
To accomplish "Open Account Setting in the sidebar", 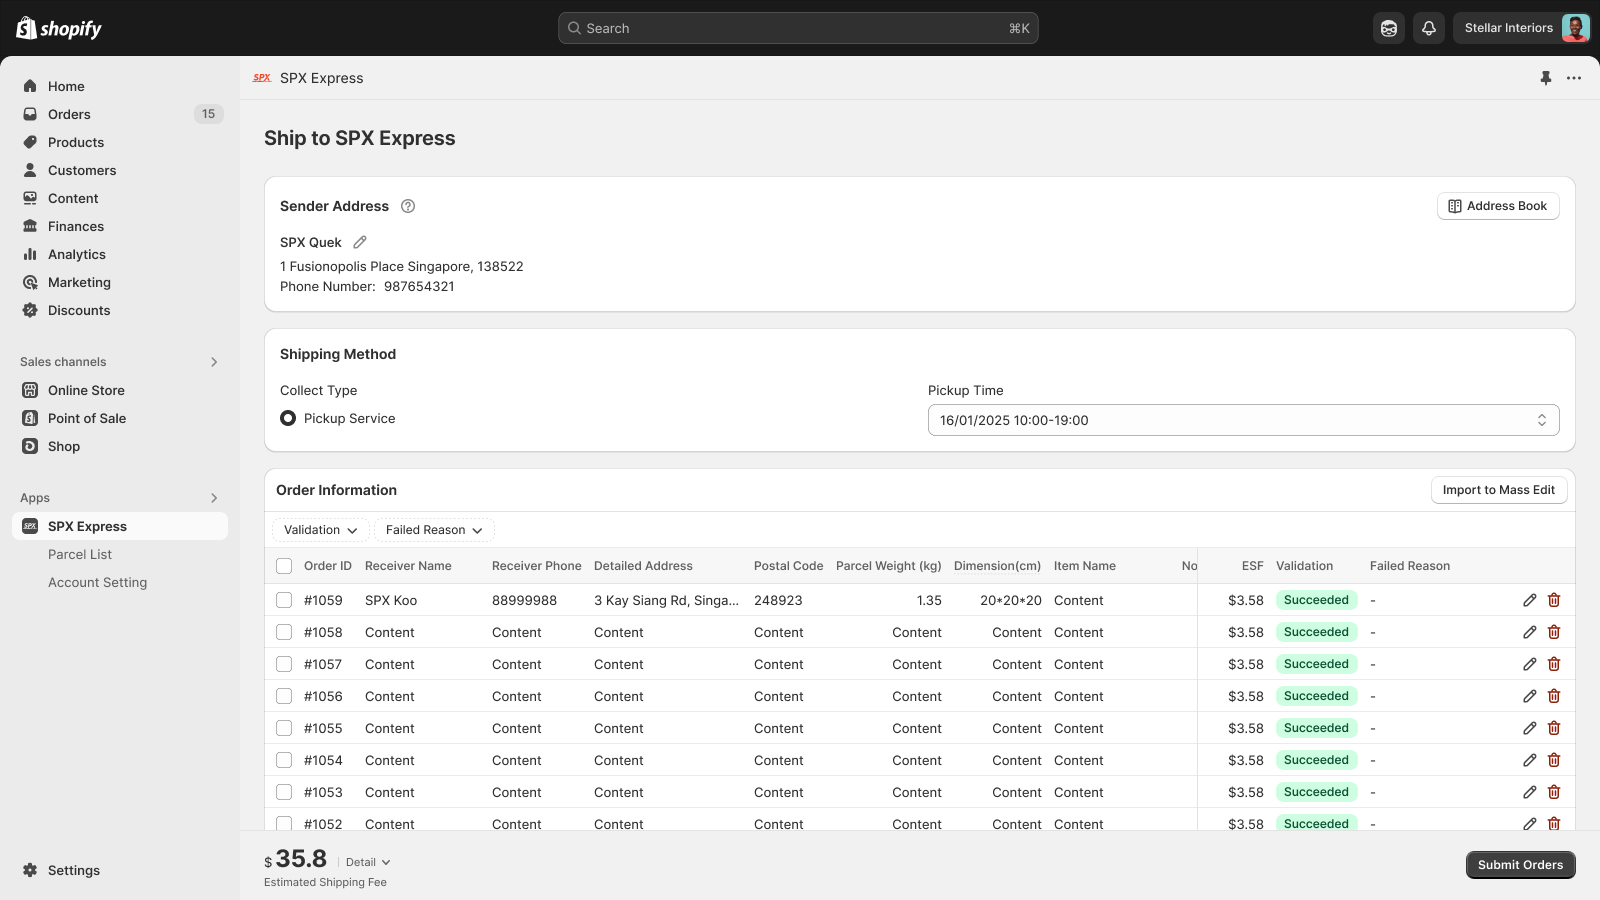I will (x=97, y=581).
